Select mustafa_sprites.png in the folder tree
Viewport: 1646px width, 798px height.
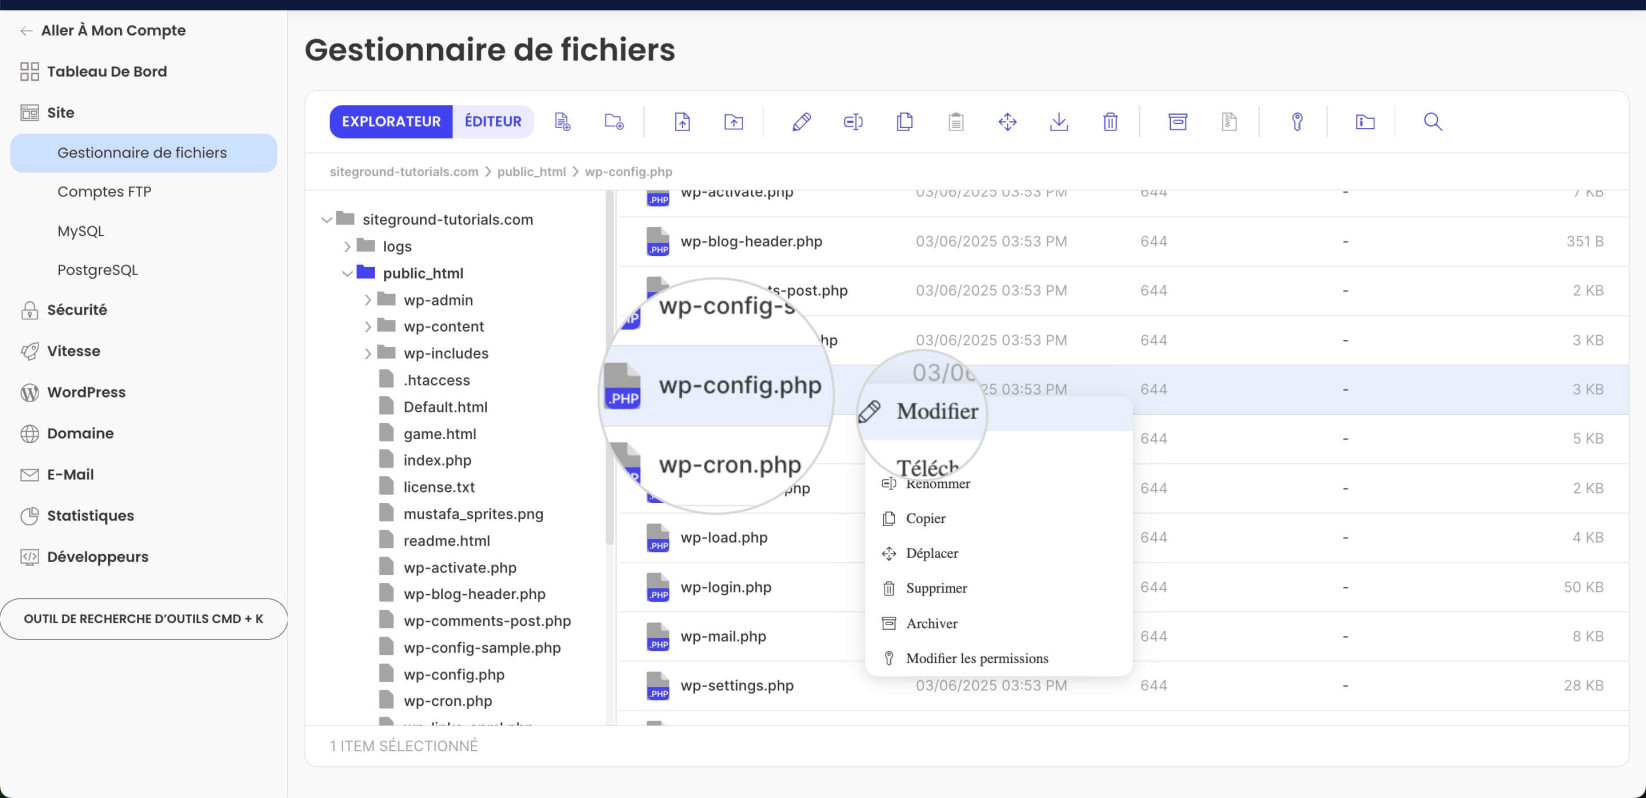point(473,514)
